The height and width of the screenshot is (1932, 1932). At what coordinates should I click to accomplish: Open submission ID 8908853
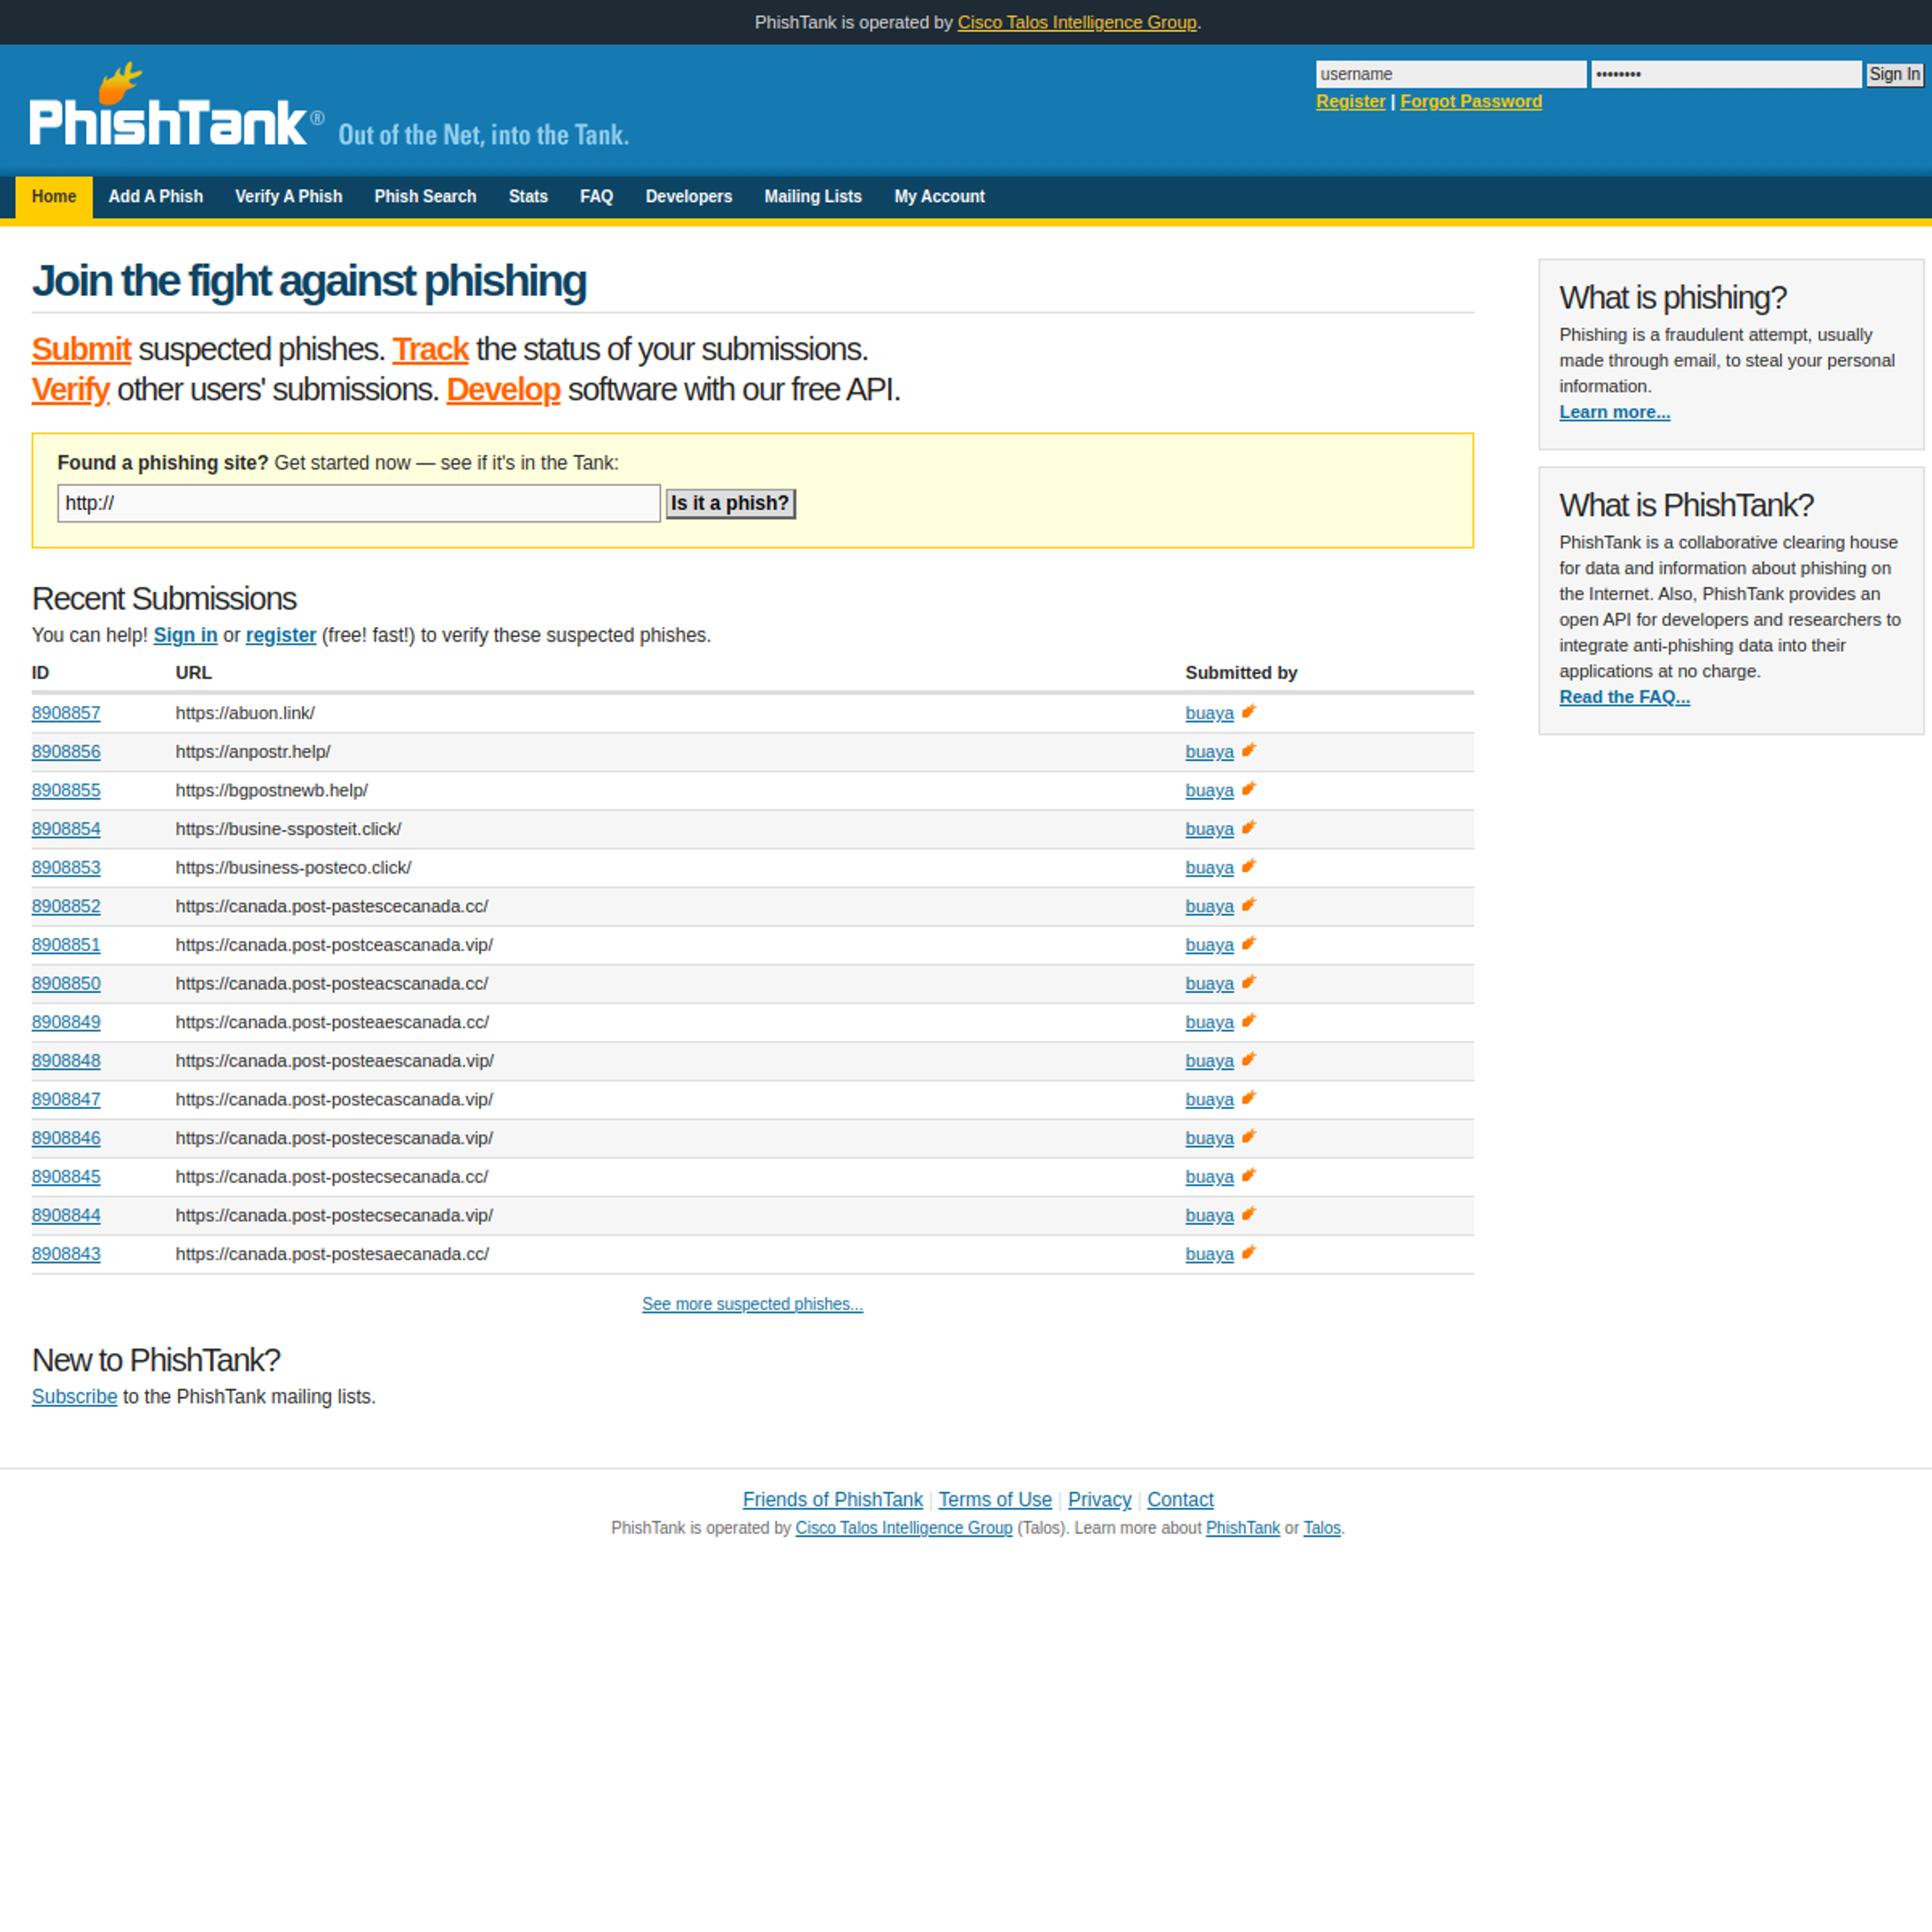(66, 868)
